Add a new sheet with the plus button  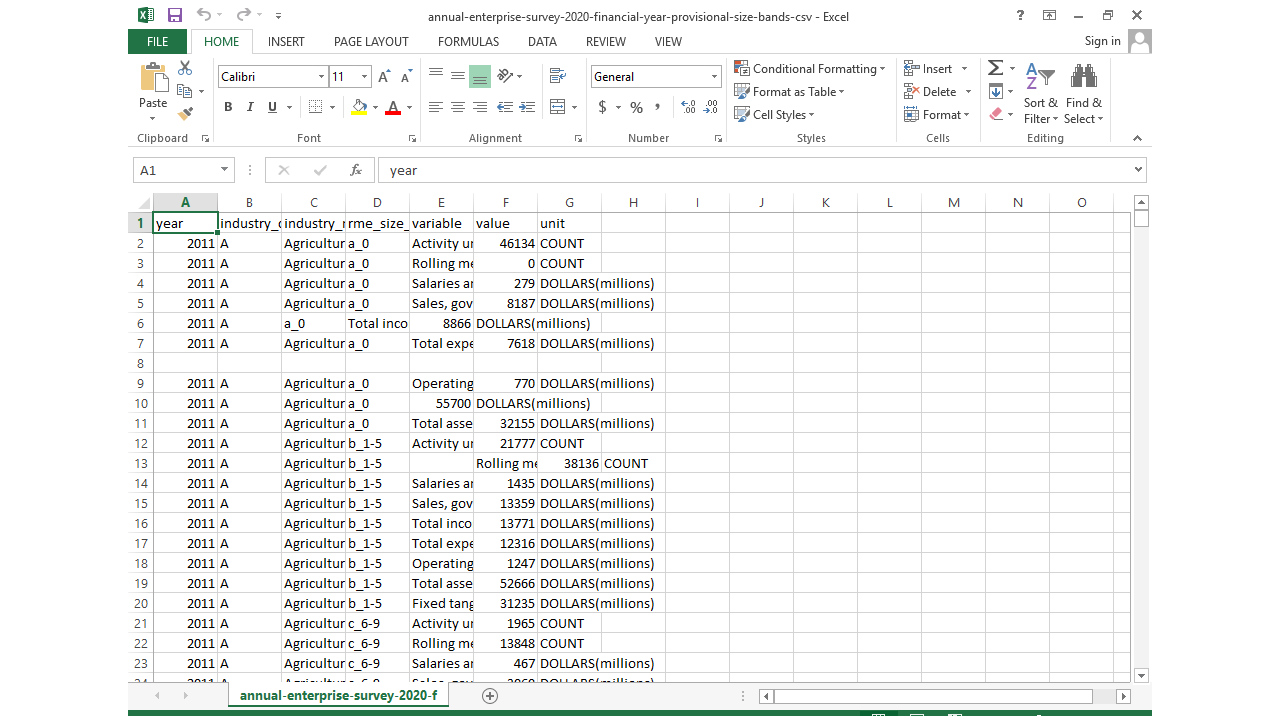click(490, 696)
